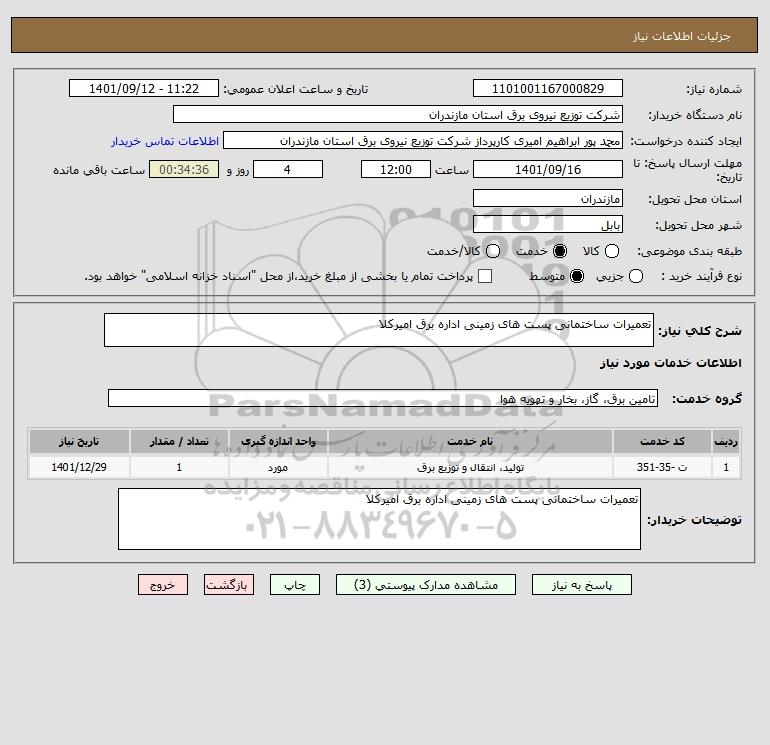Click the quantity cell showing 1
770x745 pixels.
179,467
